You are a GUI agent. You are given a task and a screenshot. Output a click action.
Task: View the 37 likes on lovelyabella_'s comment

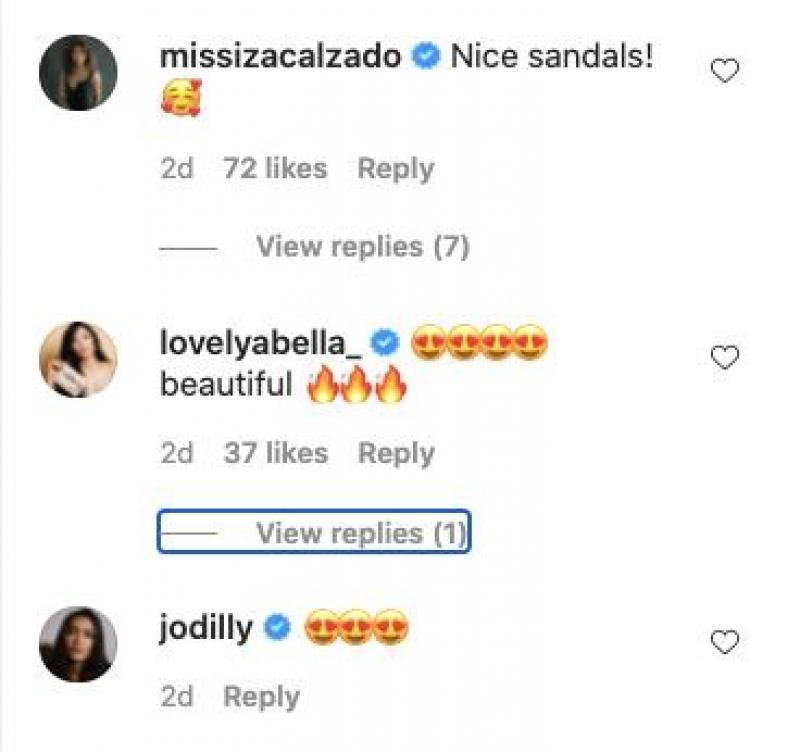coord(275,454)
